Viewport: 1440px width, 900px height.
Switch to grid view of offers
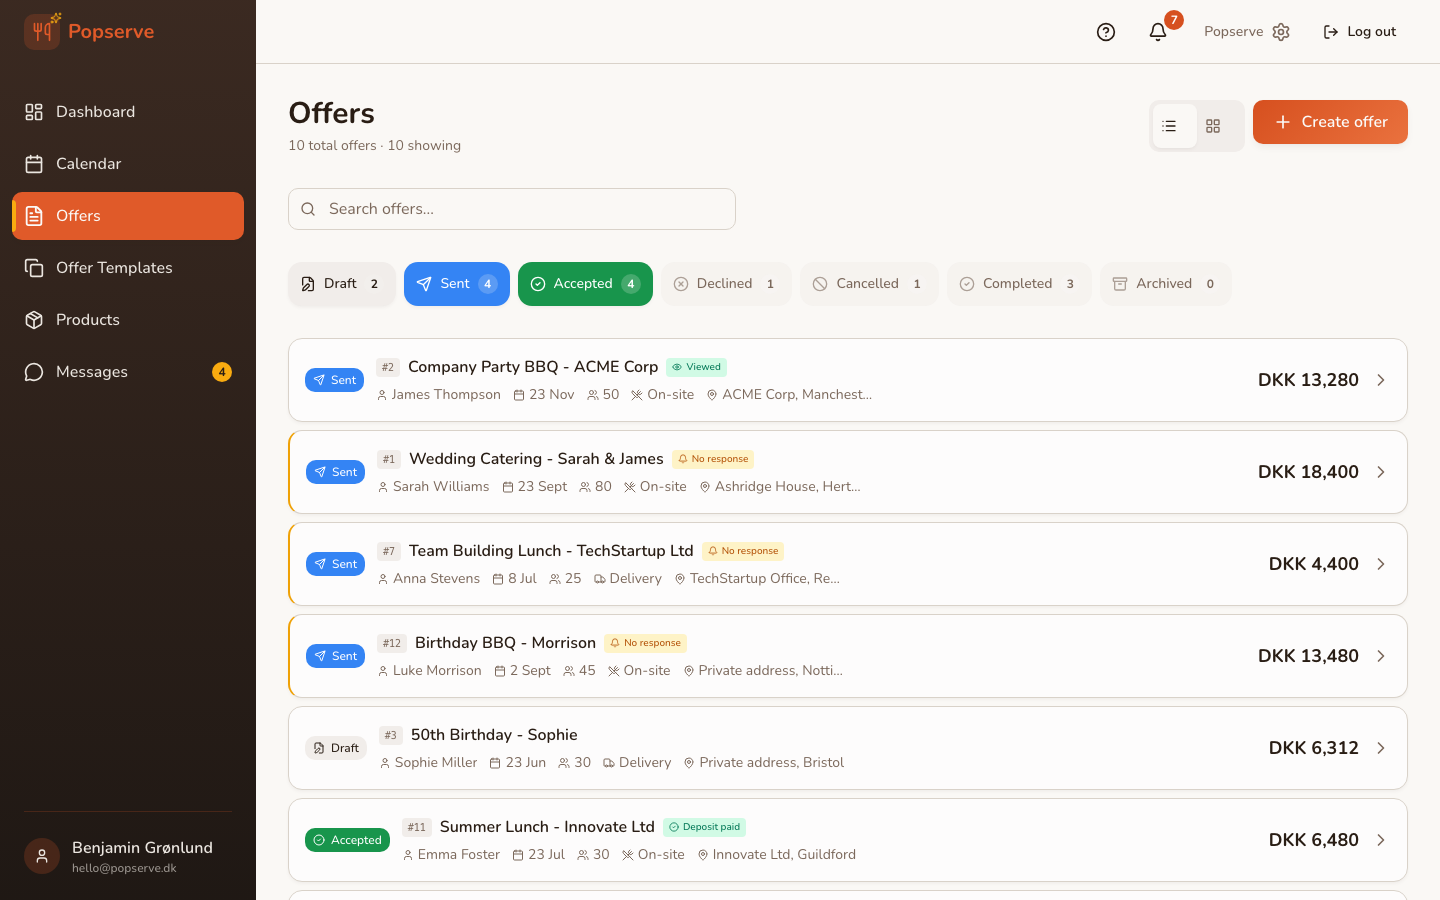click(x=1213, y=125)
